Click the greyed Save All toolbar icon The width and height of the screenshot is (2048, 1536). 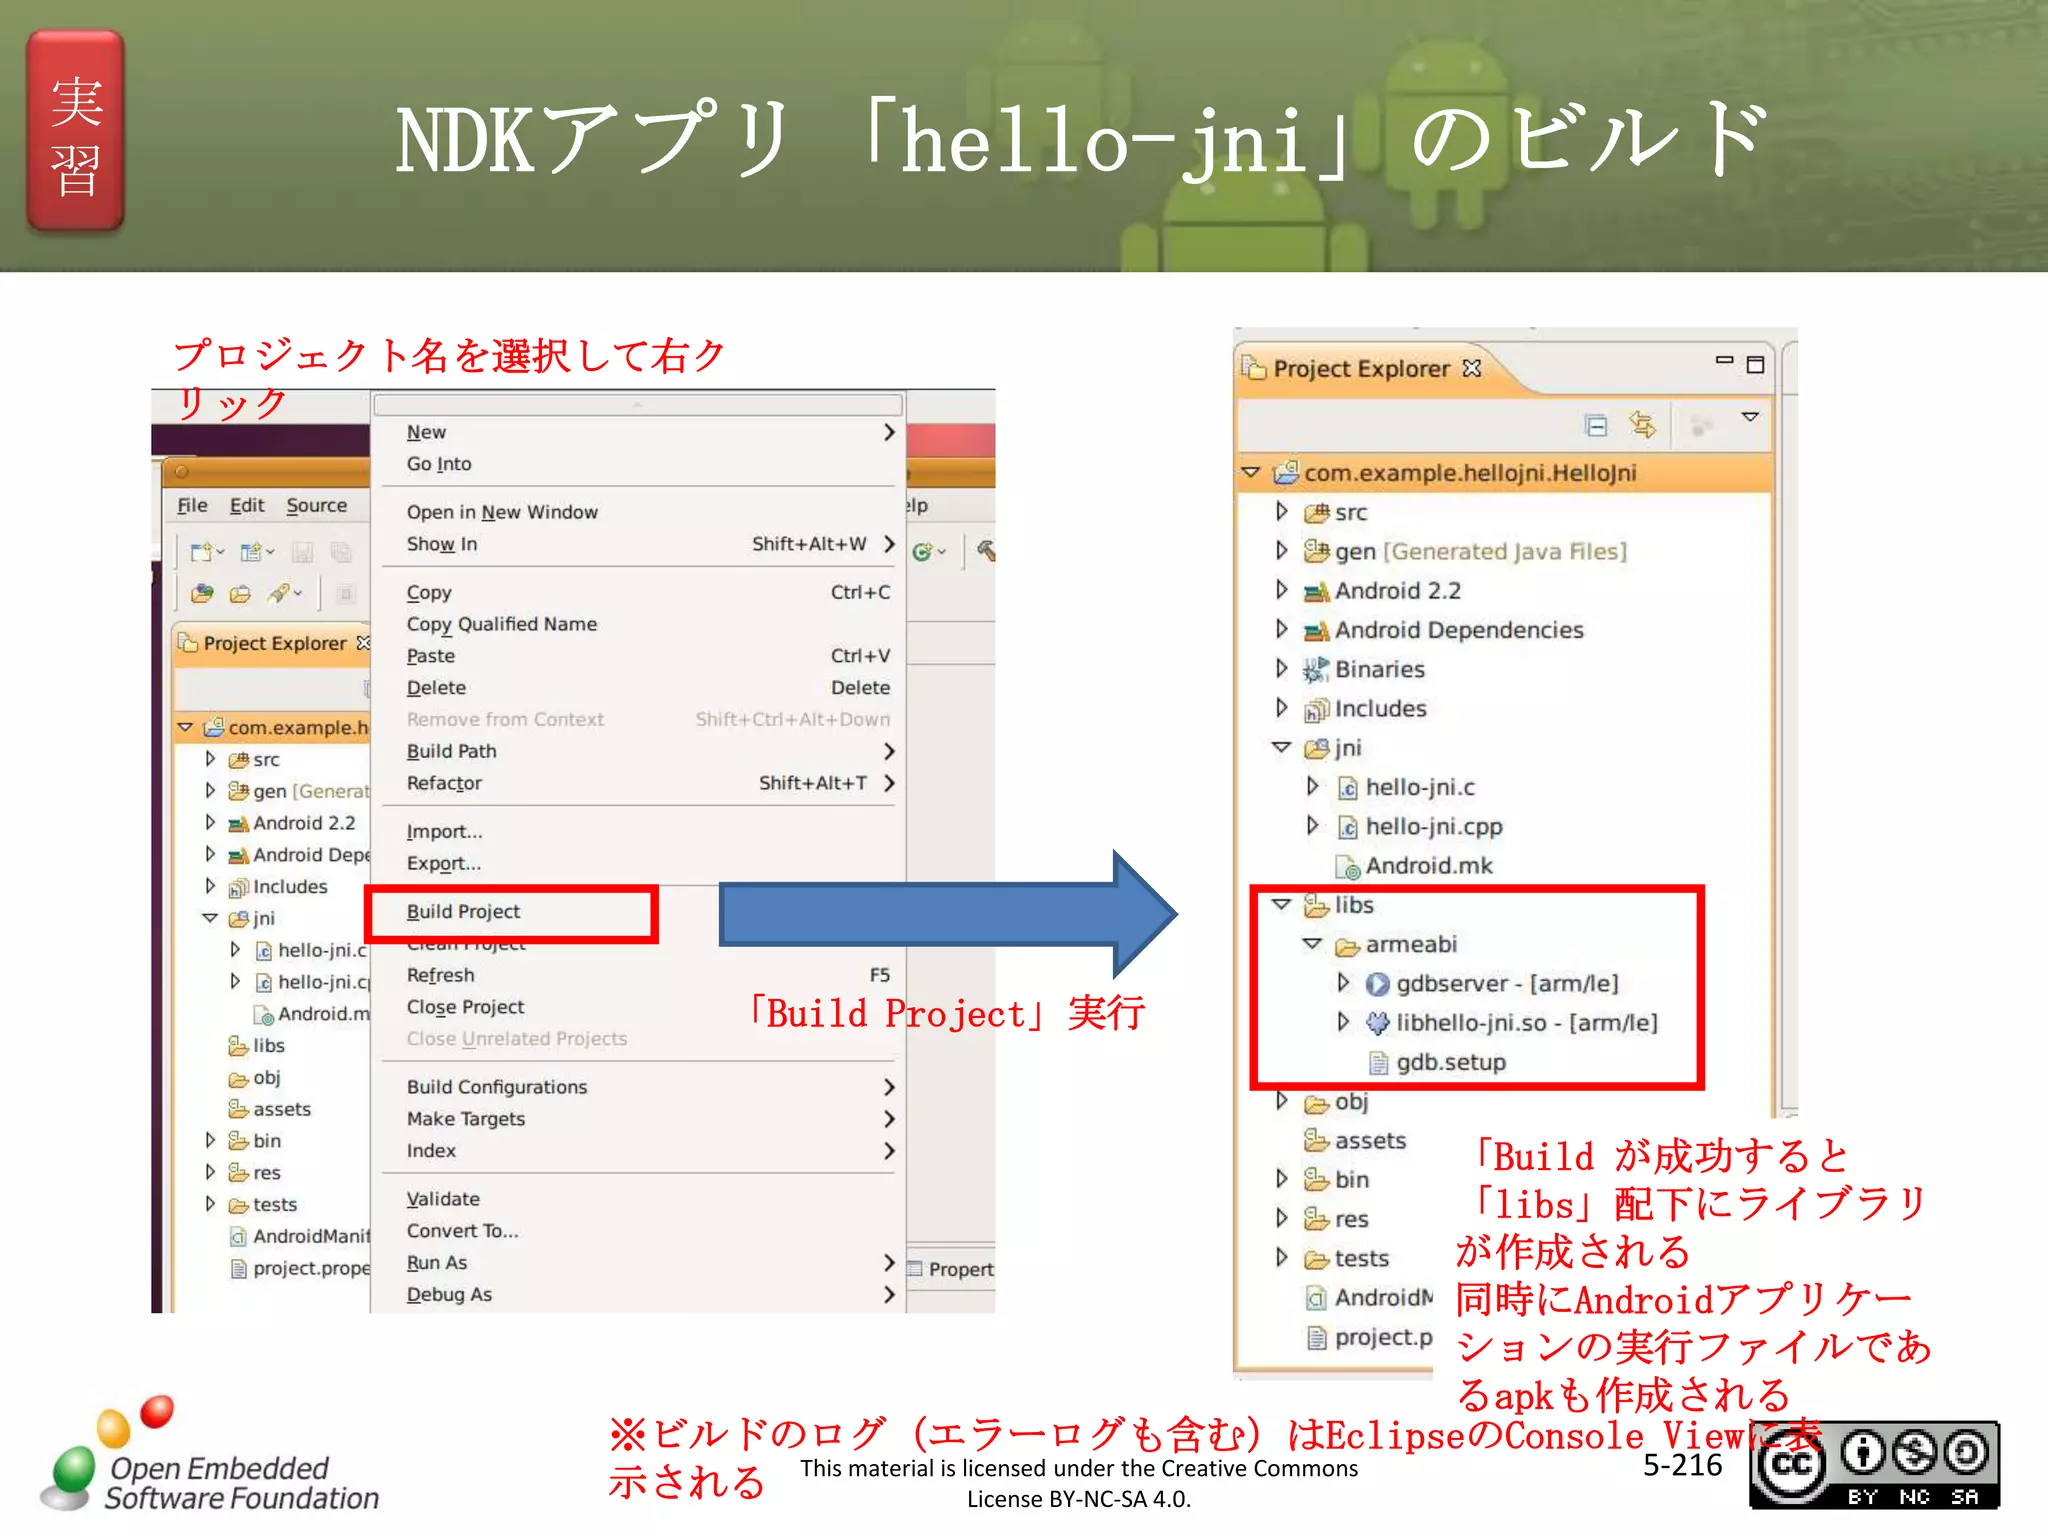pos(341,552)
